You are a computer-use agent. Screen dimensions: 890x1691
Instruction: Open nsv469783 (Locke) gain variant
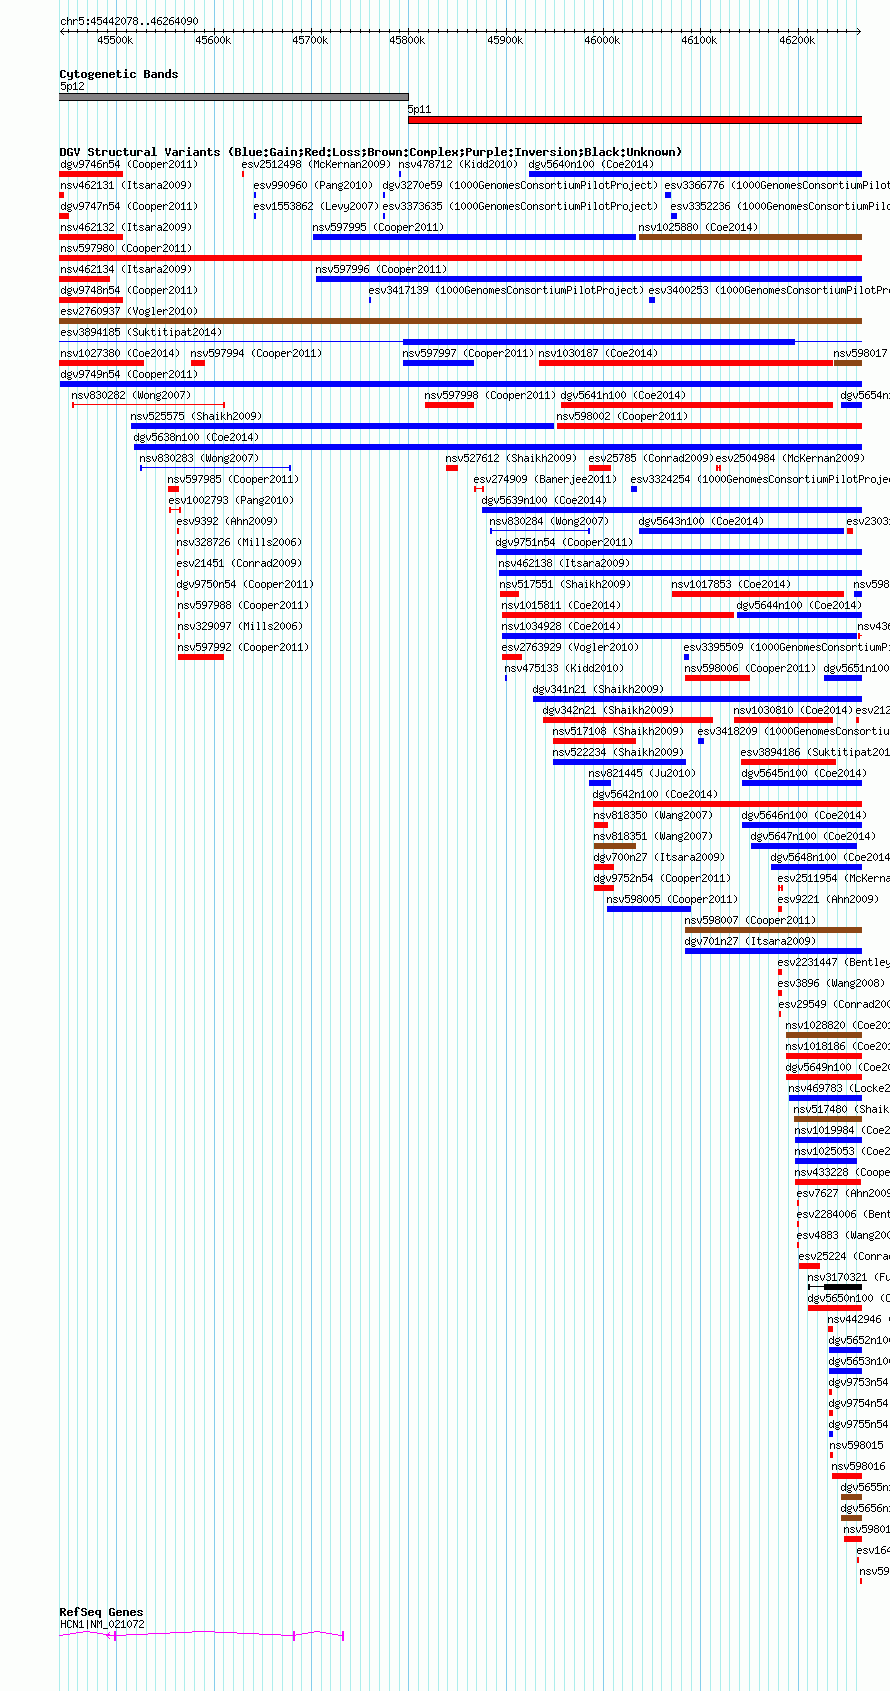point(825,1098)
